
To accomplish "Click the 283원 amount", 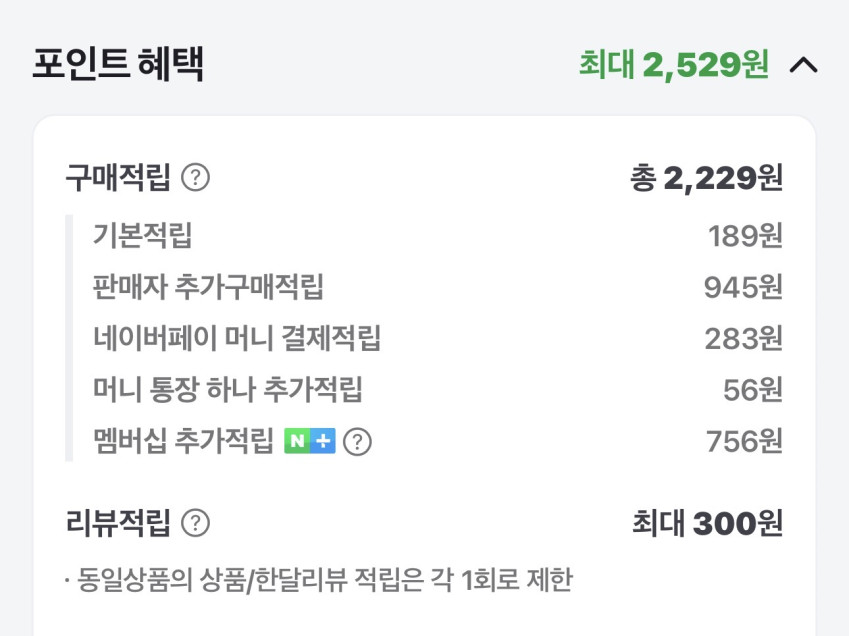I will 743,338.
